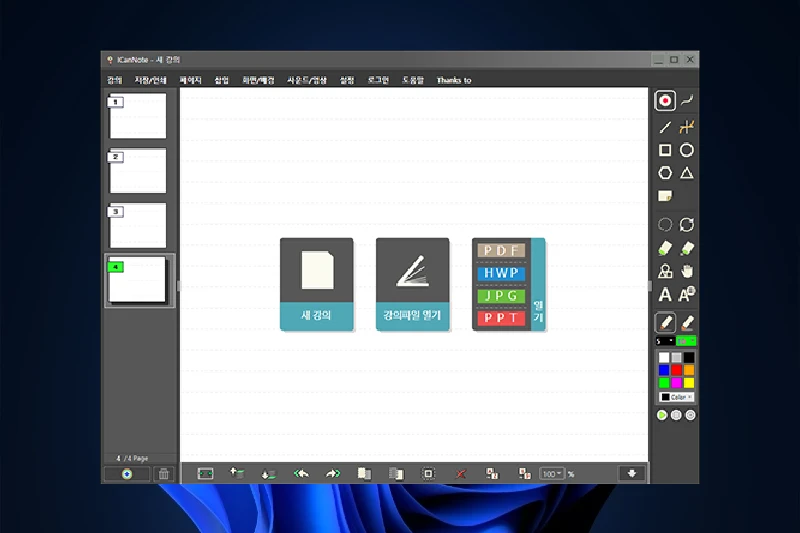Click the undo arrow in bottom toolbar
The width and height of the screenshot is (800, 533).
tap(300, 474)
